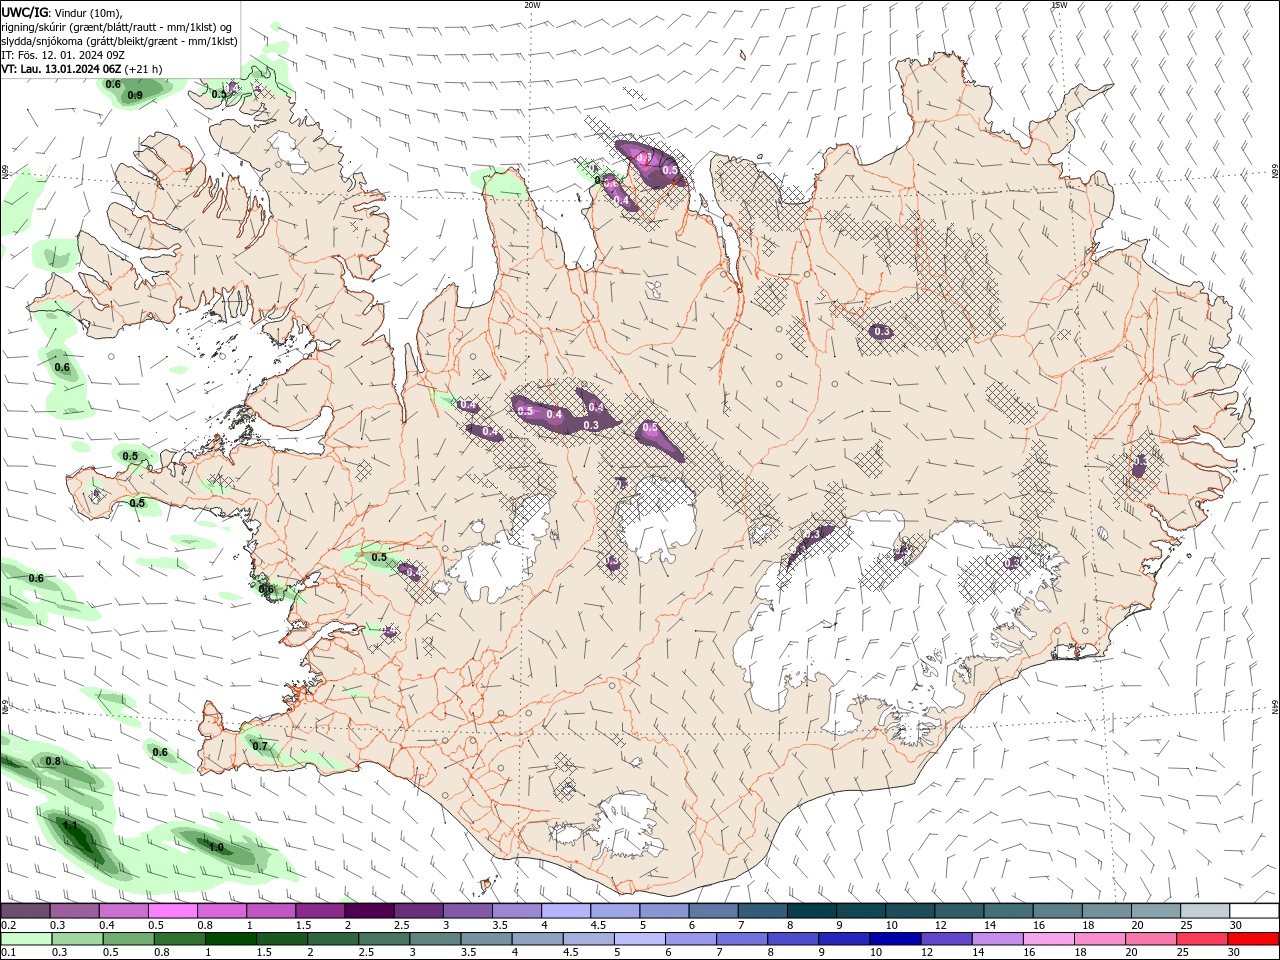1280x960 pixels.
Task: Click the palest green rain swatch at 0.1
Action: (25, 939)
